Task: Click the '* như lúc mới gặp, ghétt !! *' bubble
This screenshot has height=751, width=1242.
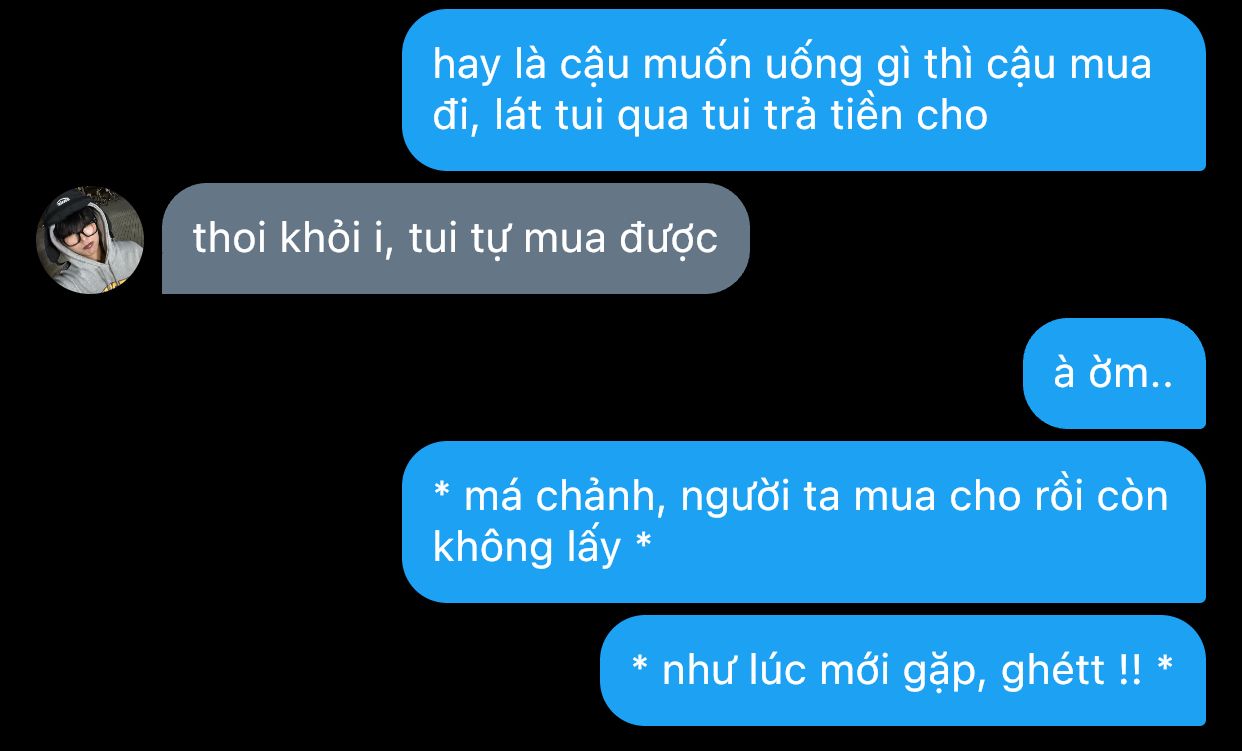Action: point(902,670)
